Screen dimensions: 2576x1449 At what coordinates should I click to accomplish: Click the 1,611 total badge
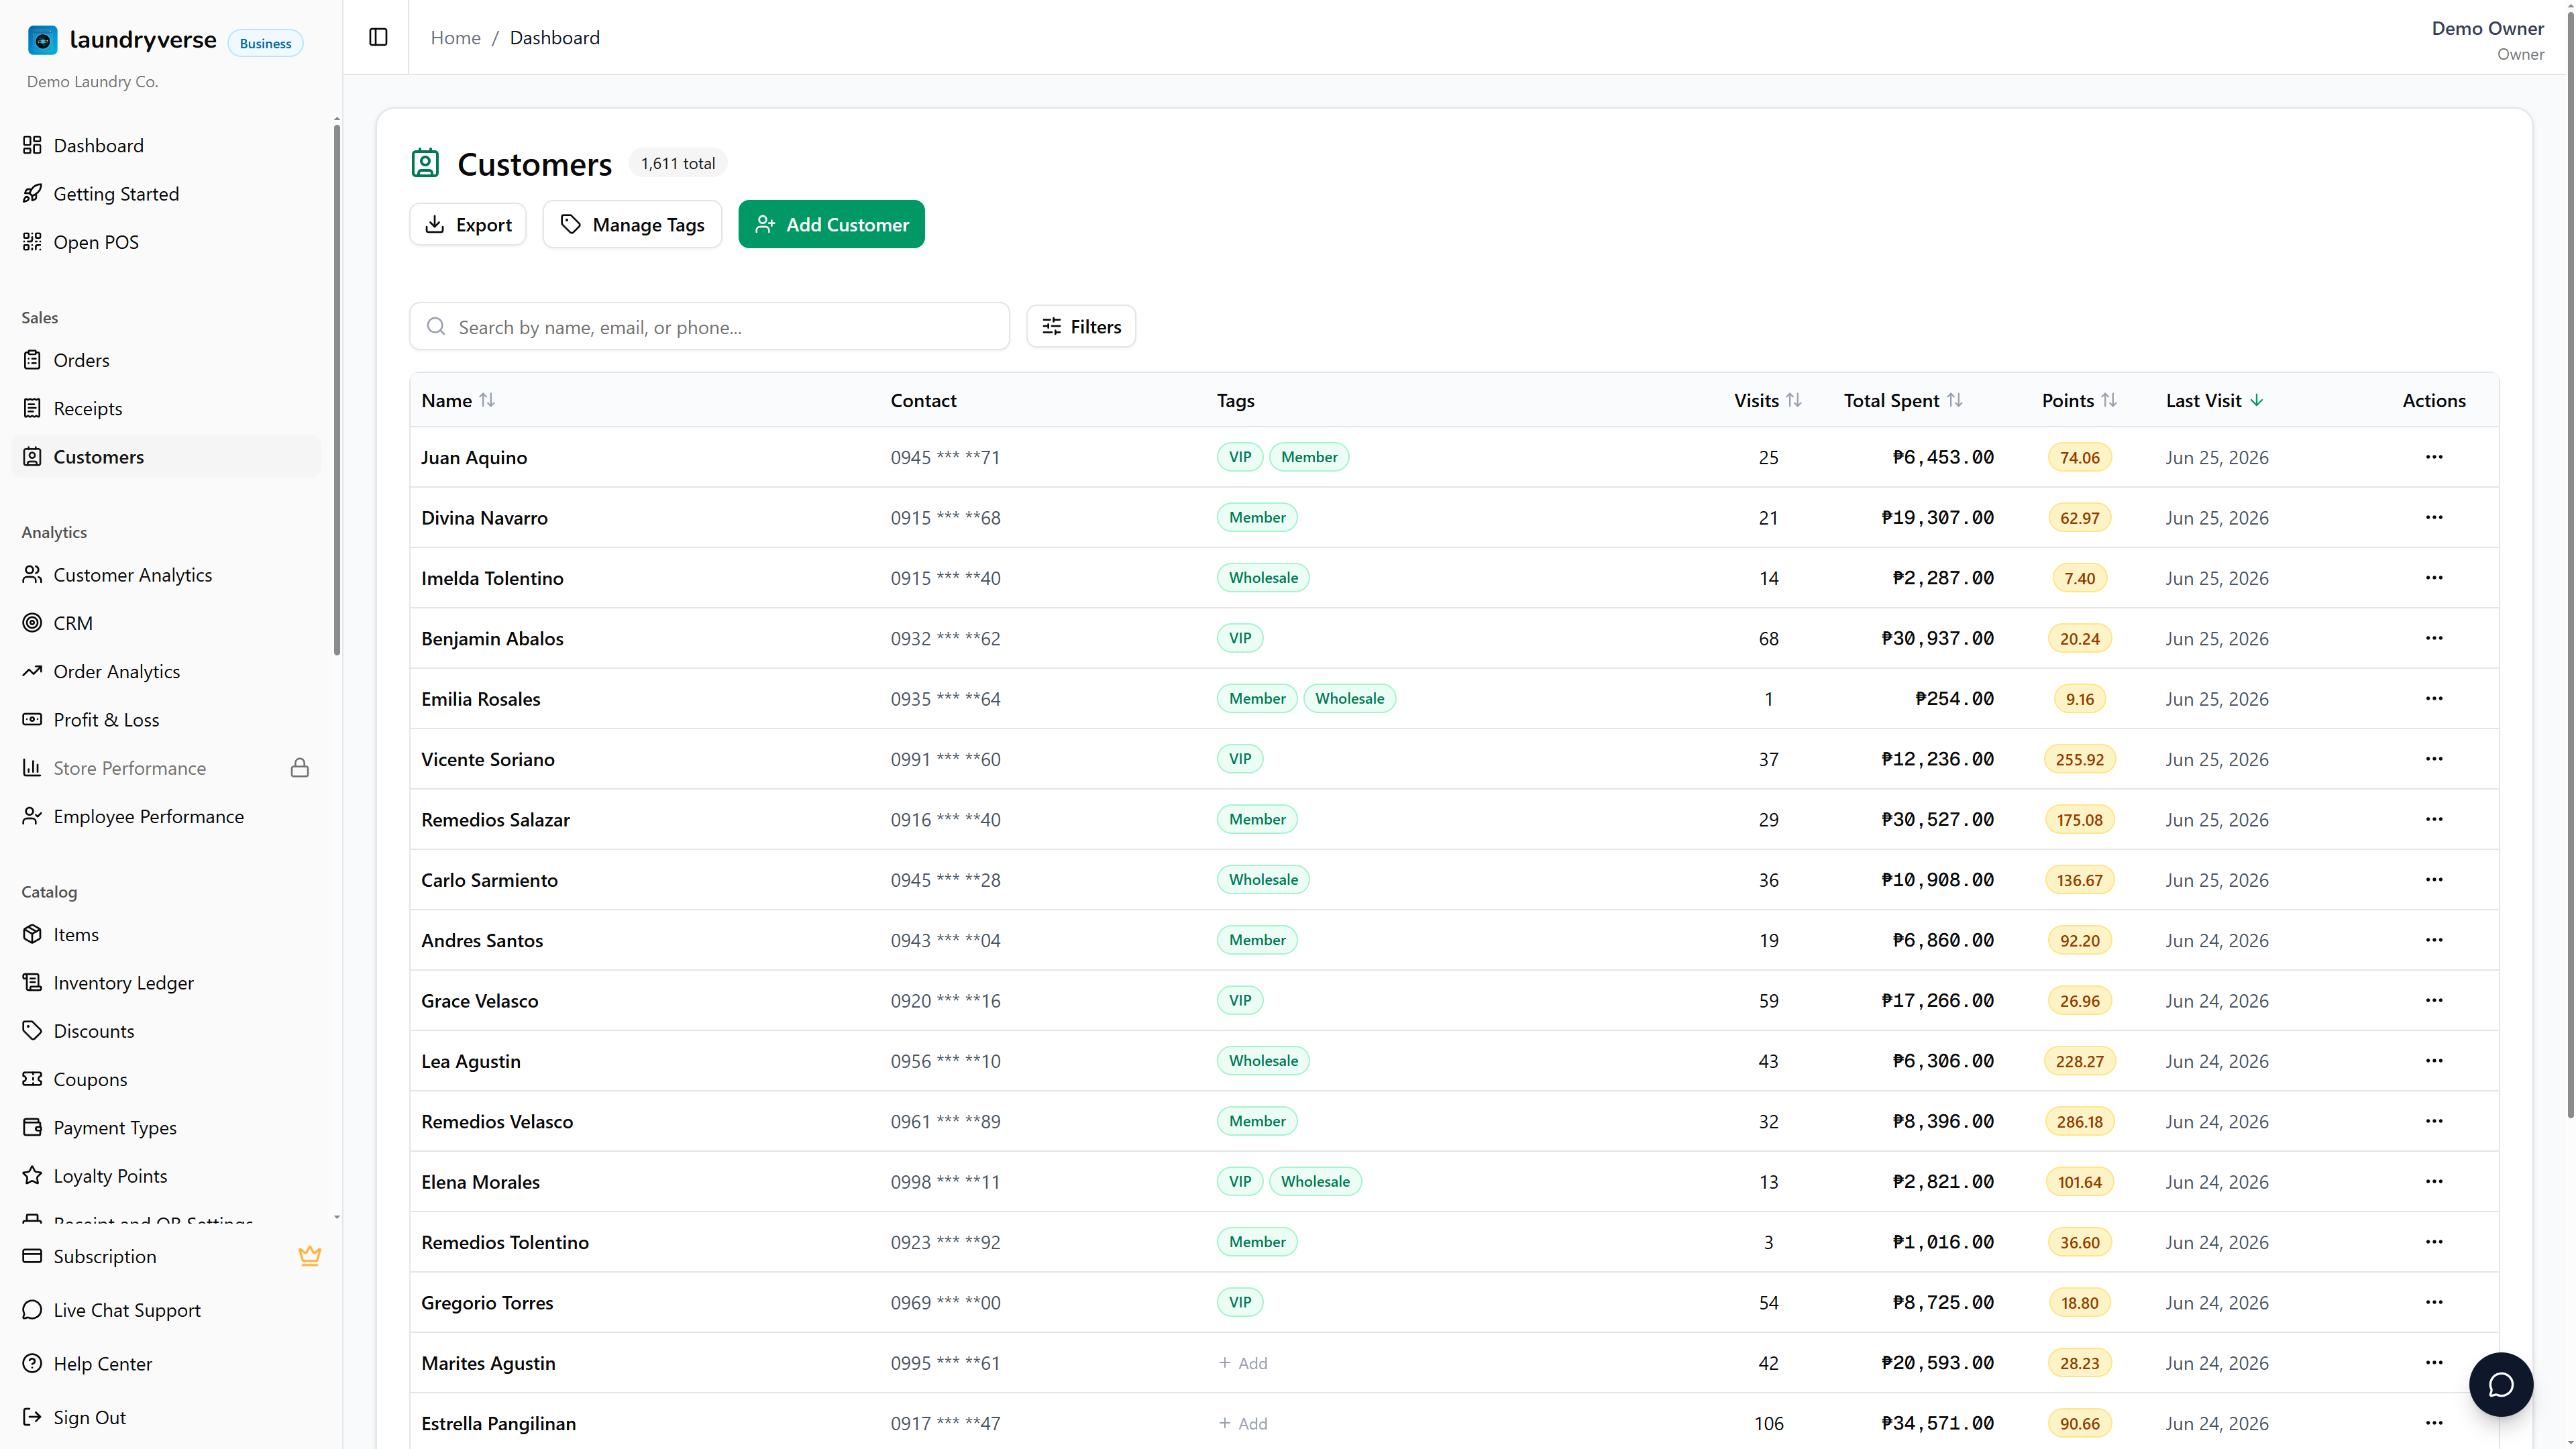678,163
